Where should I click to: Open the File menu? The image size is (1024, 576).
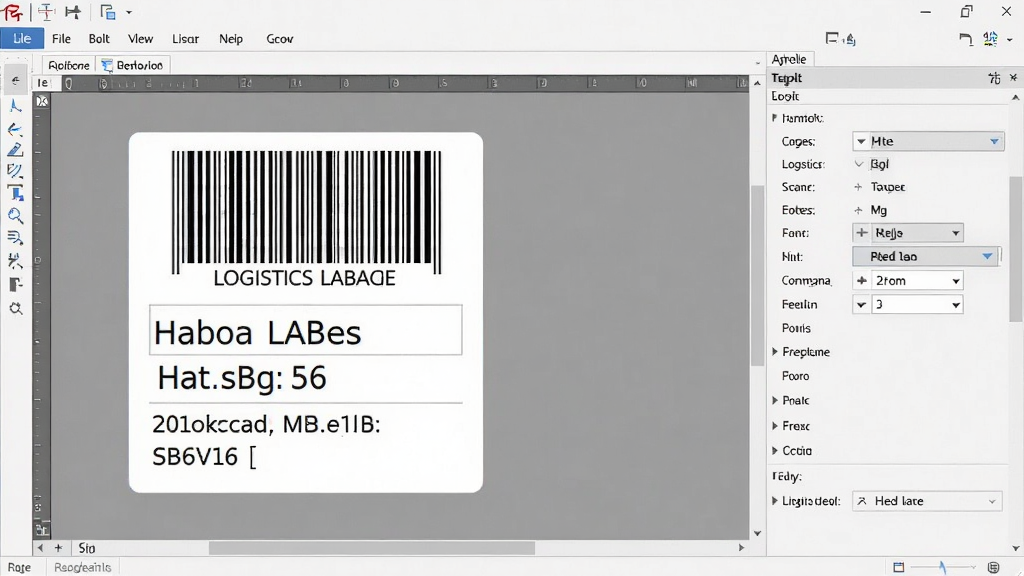pyautogui.click(x=61, y=39)
